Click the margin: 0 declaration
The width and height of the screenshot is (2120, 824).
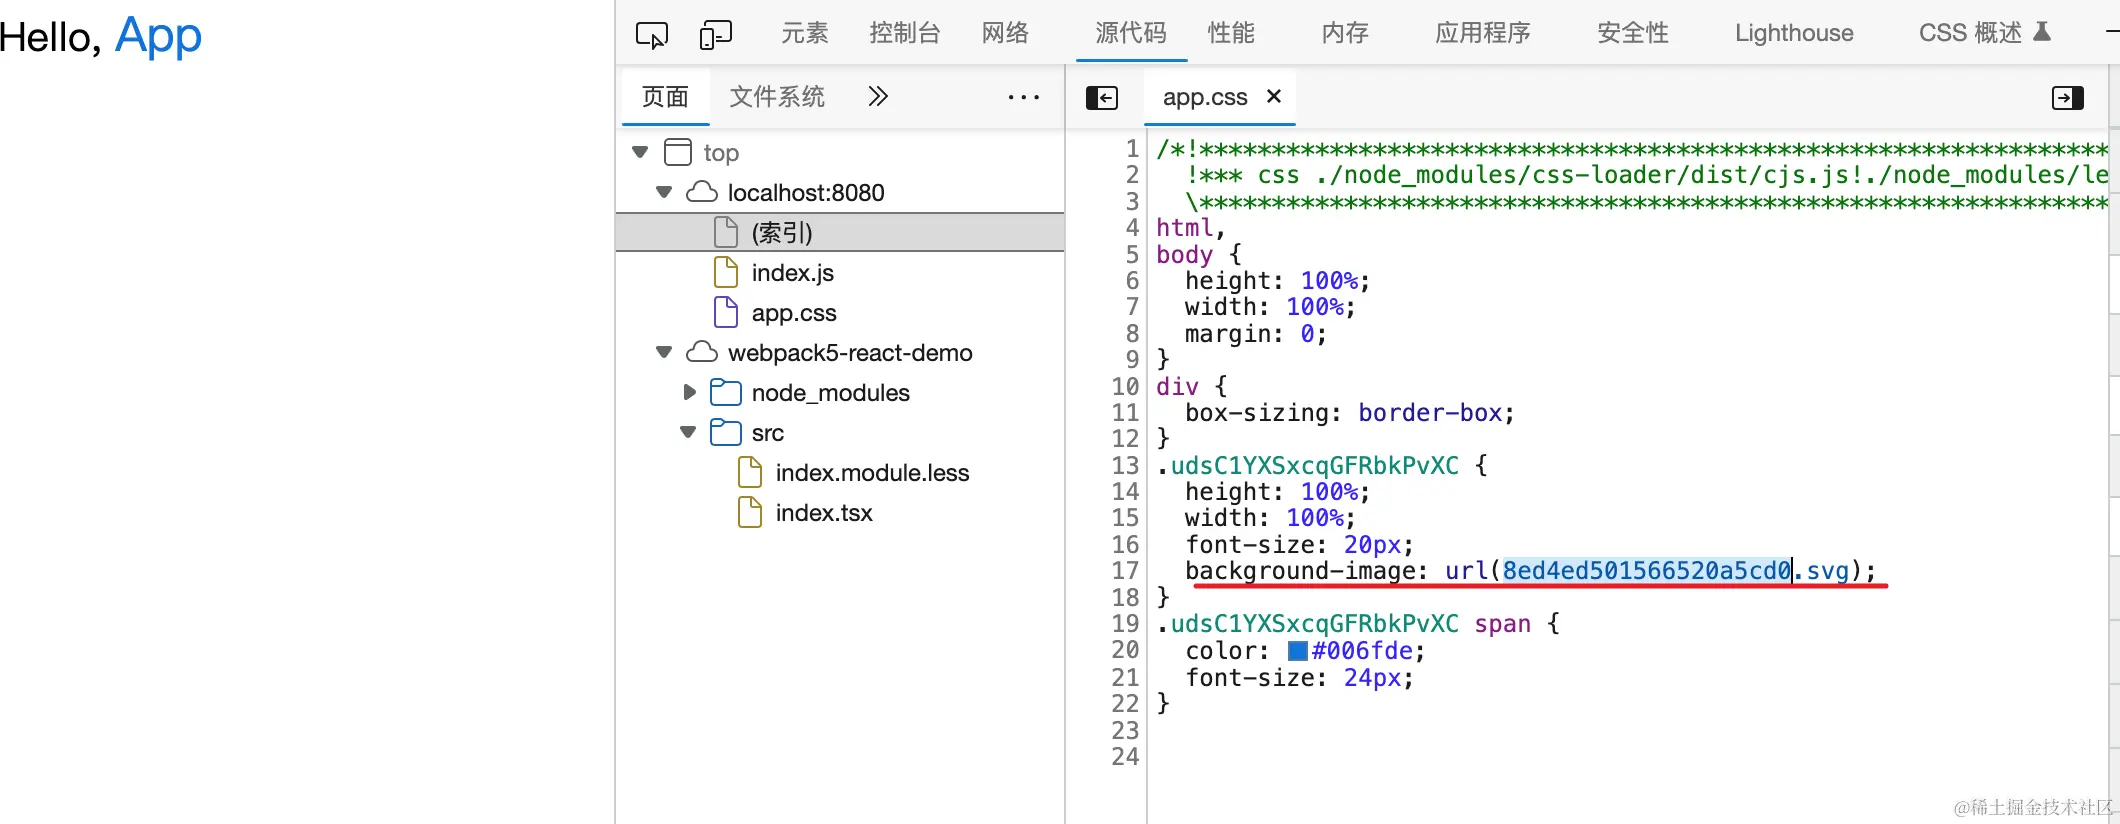pyautogui.click(x=1255, y=334)
